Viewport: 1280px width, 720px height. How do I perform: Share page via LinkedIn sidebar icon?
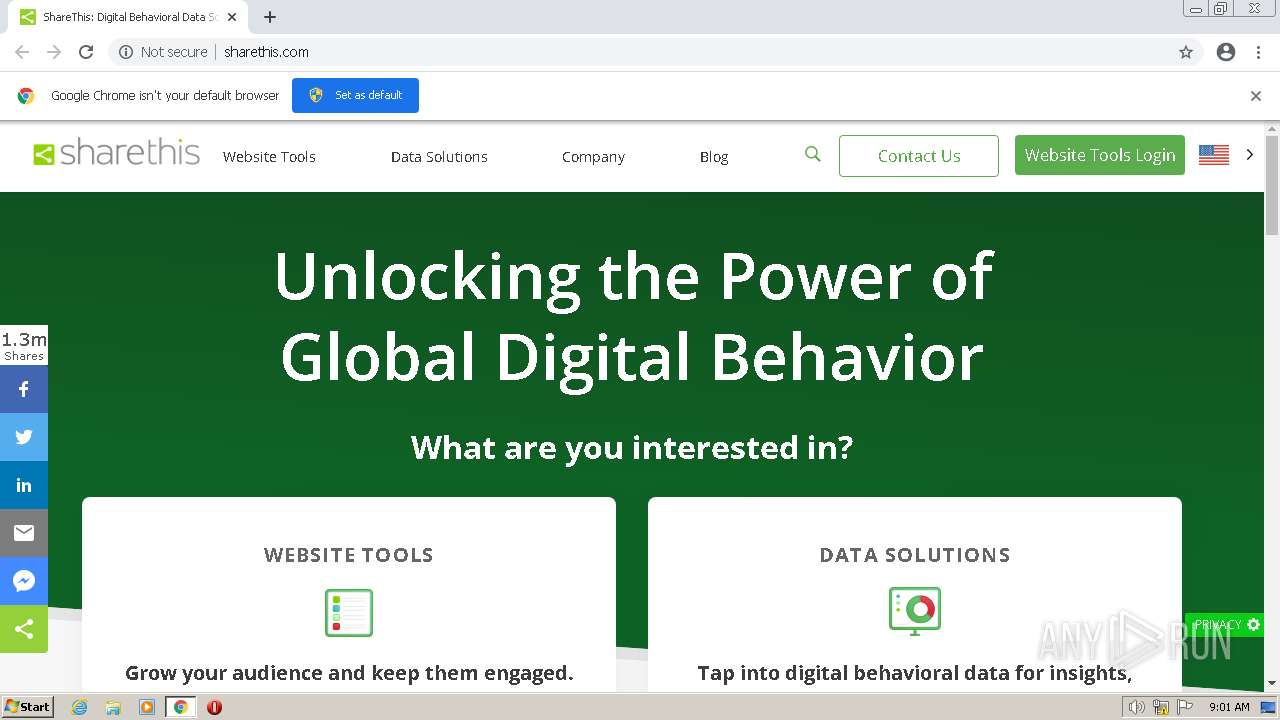24,485
